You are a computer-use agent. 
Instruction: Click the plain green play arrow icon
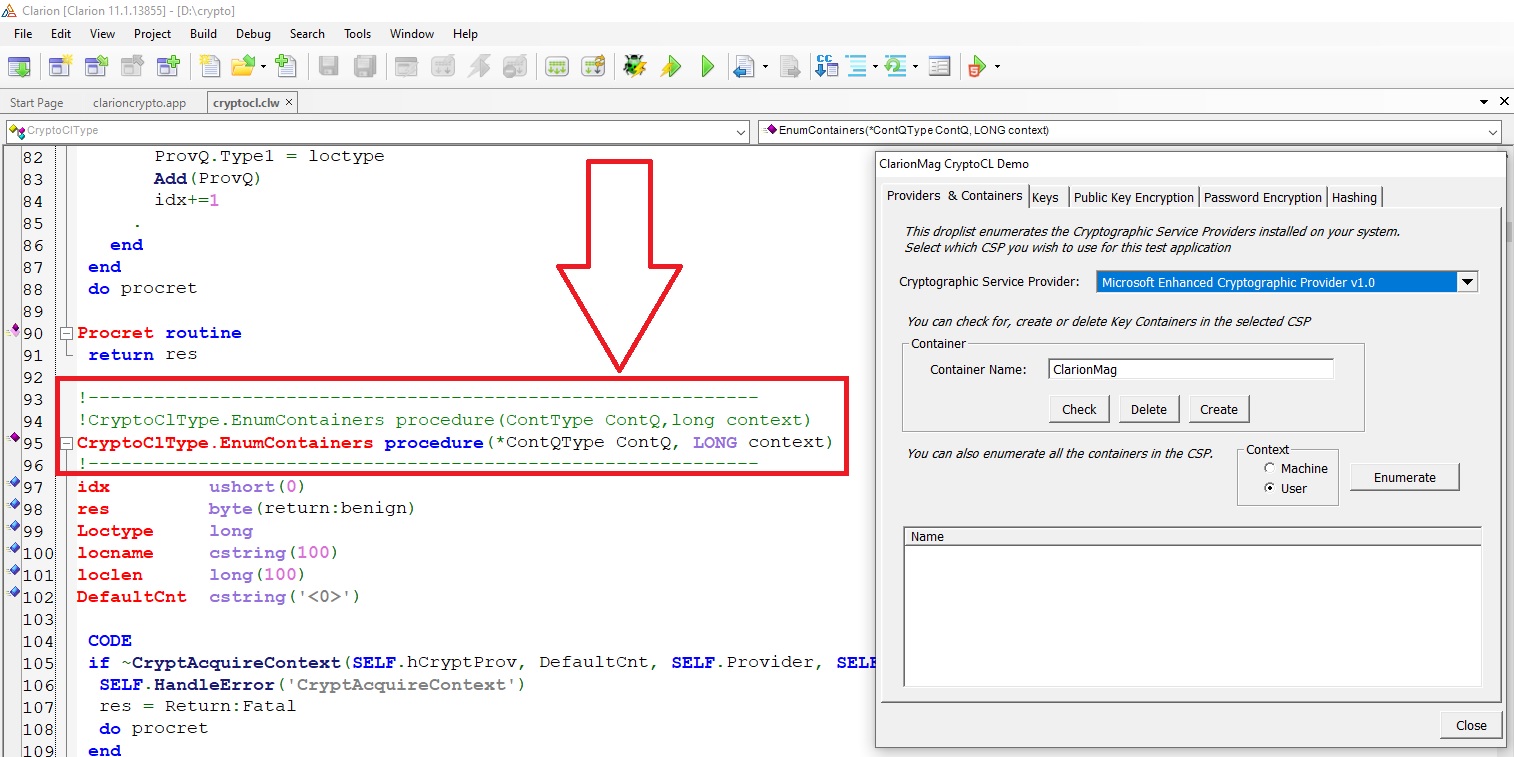pyautogui.click(x=708, y=67)
